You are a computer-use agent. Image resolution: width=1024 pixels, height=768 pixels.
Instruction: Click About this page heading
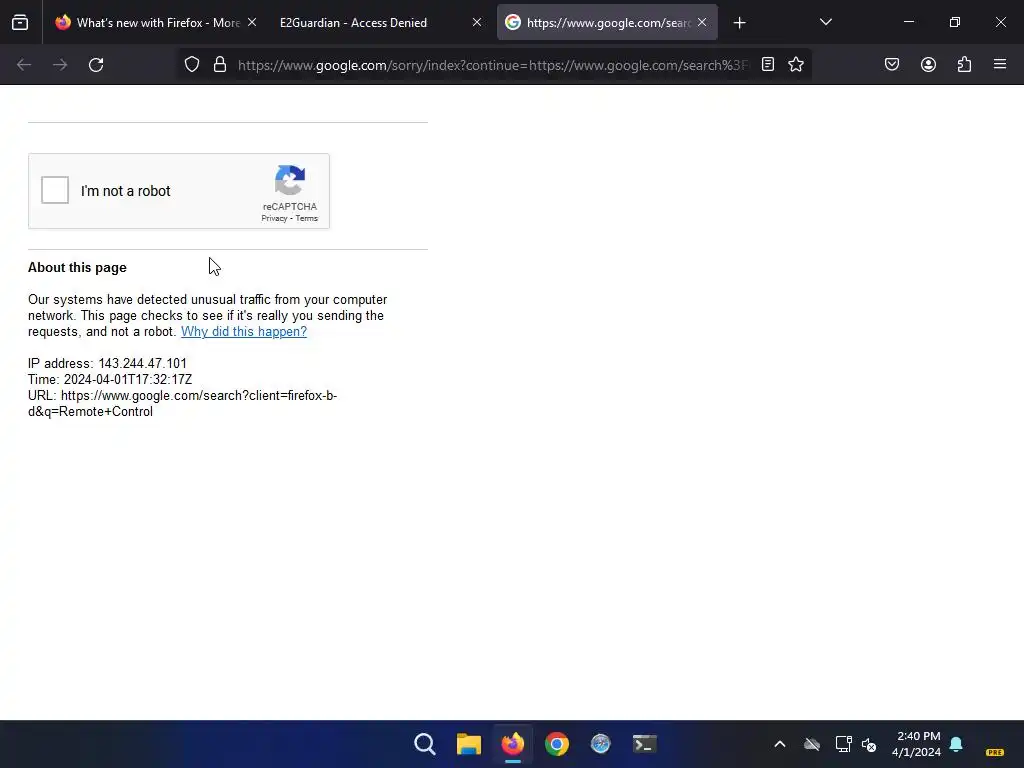(77, 268)
